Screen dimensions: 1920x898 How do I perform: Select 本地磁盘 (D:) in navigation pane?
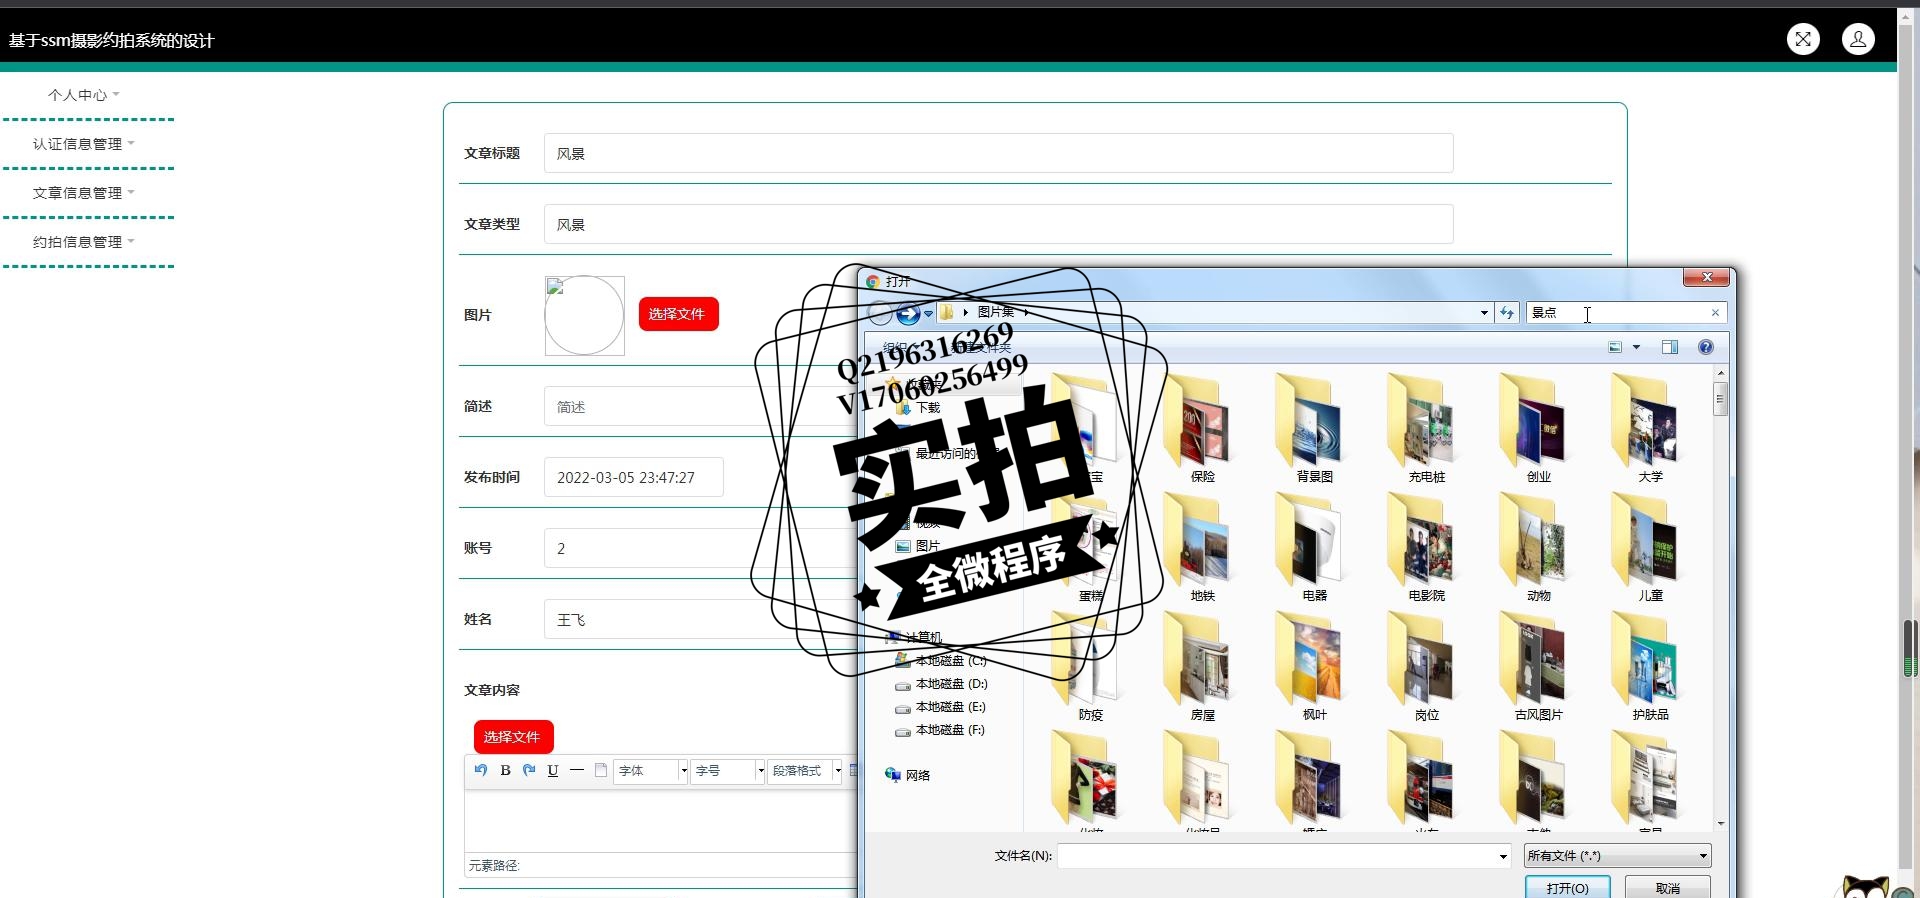pos(941,684)
